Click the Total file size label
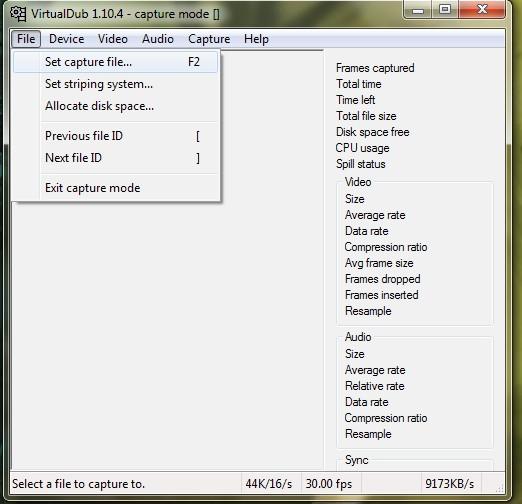This screenshot has width=522, height=504. point(366,116)
